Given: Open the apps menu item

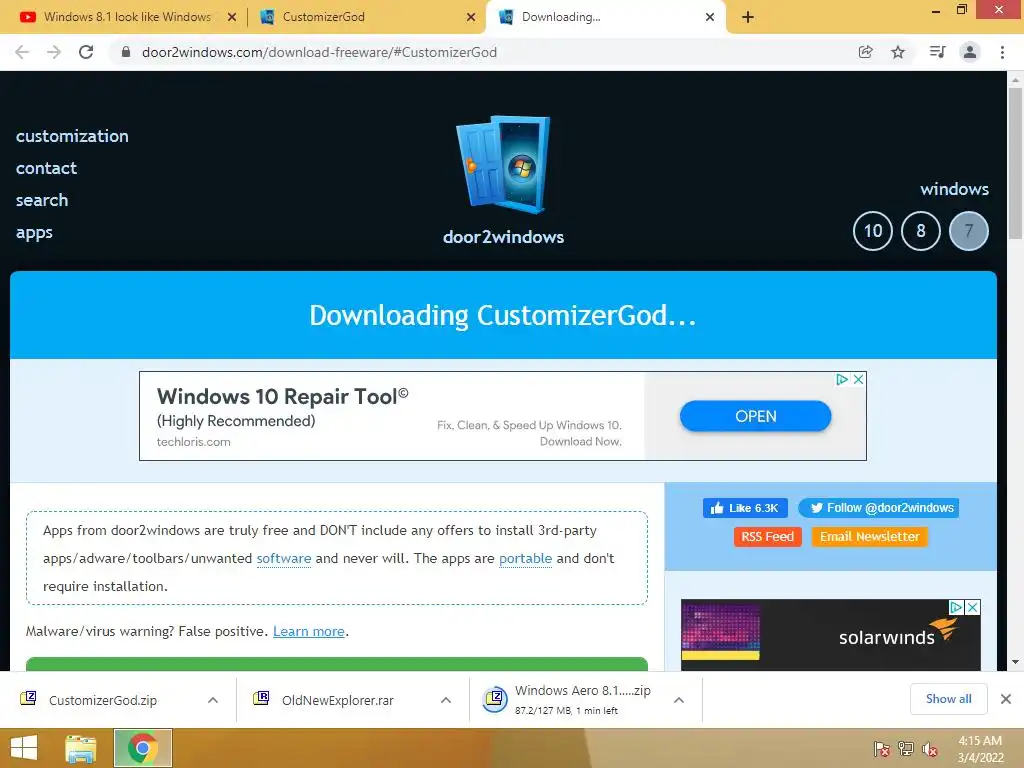Looking at the screenshot, I should [34, 233].
